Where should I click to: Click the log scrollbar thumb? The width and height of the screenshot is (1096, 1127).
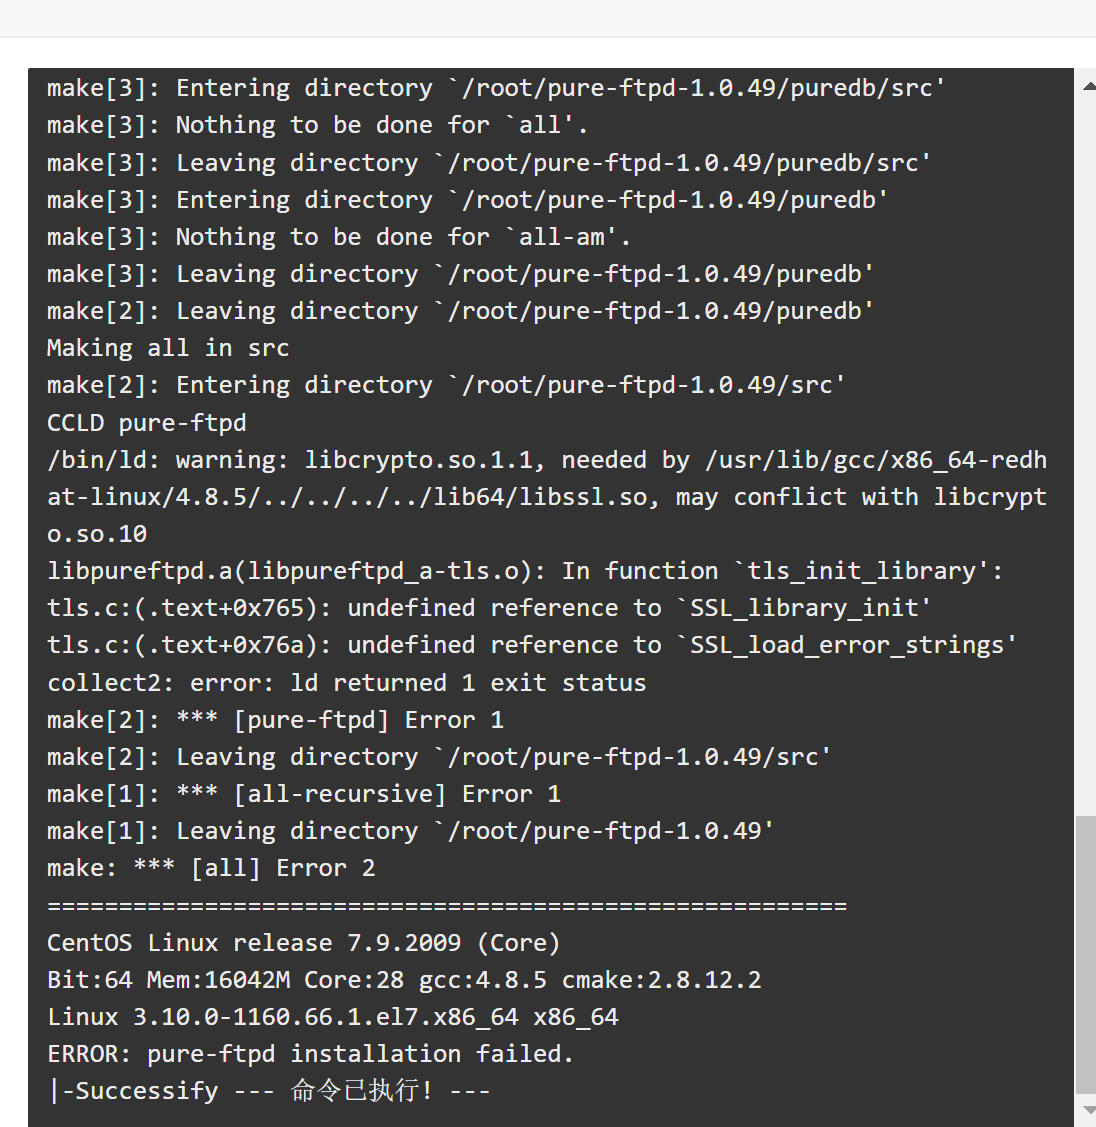1085,954
